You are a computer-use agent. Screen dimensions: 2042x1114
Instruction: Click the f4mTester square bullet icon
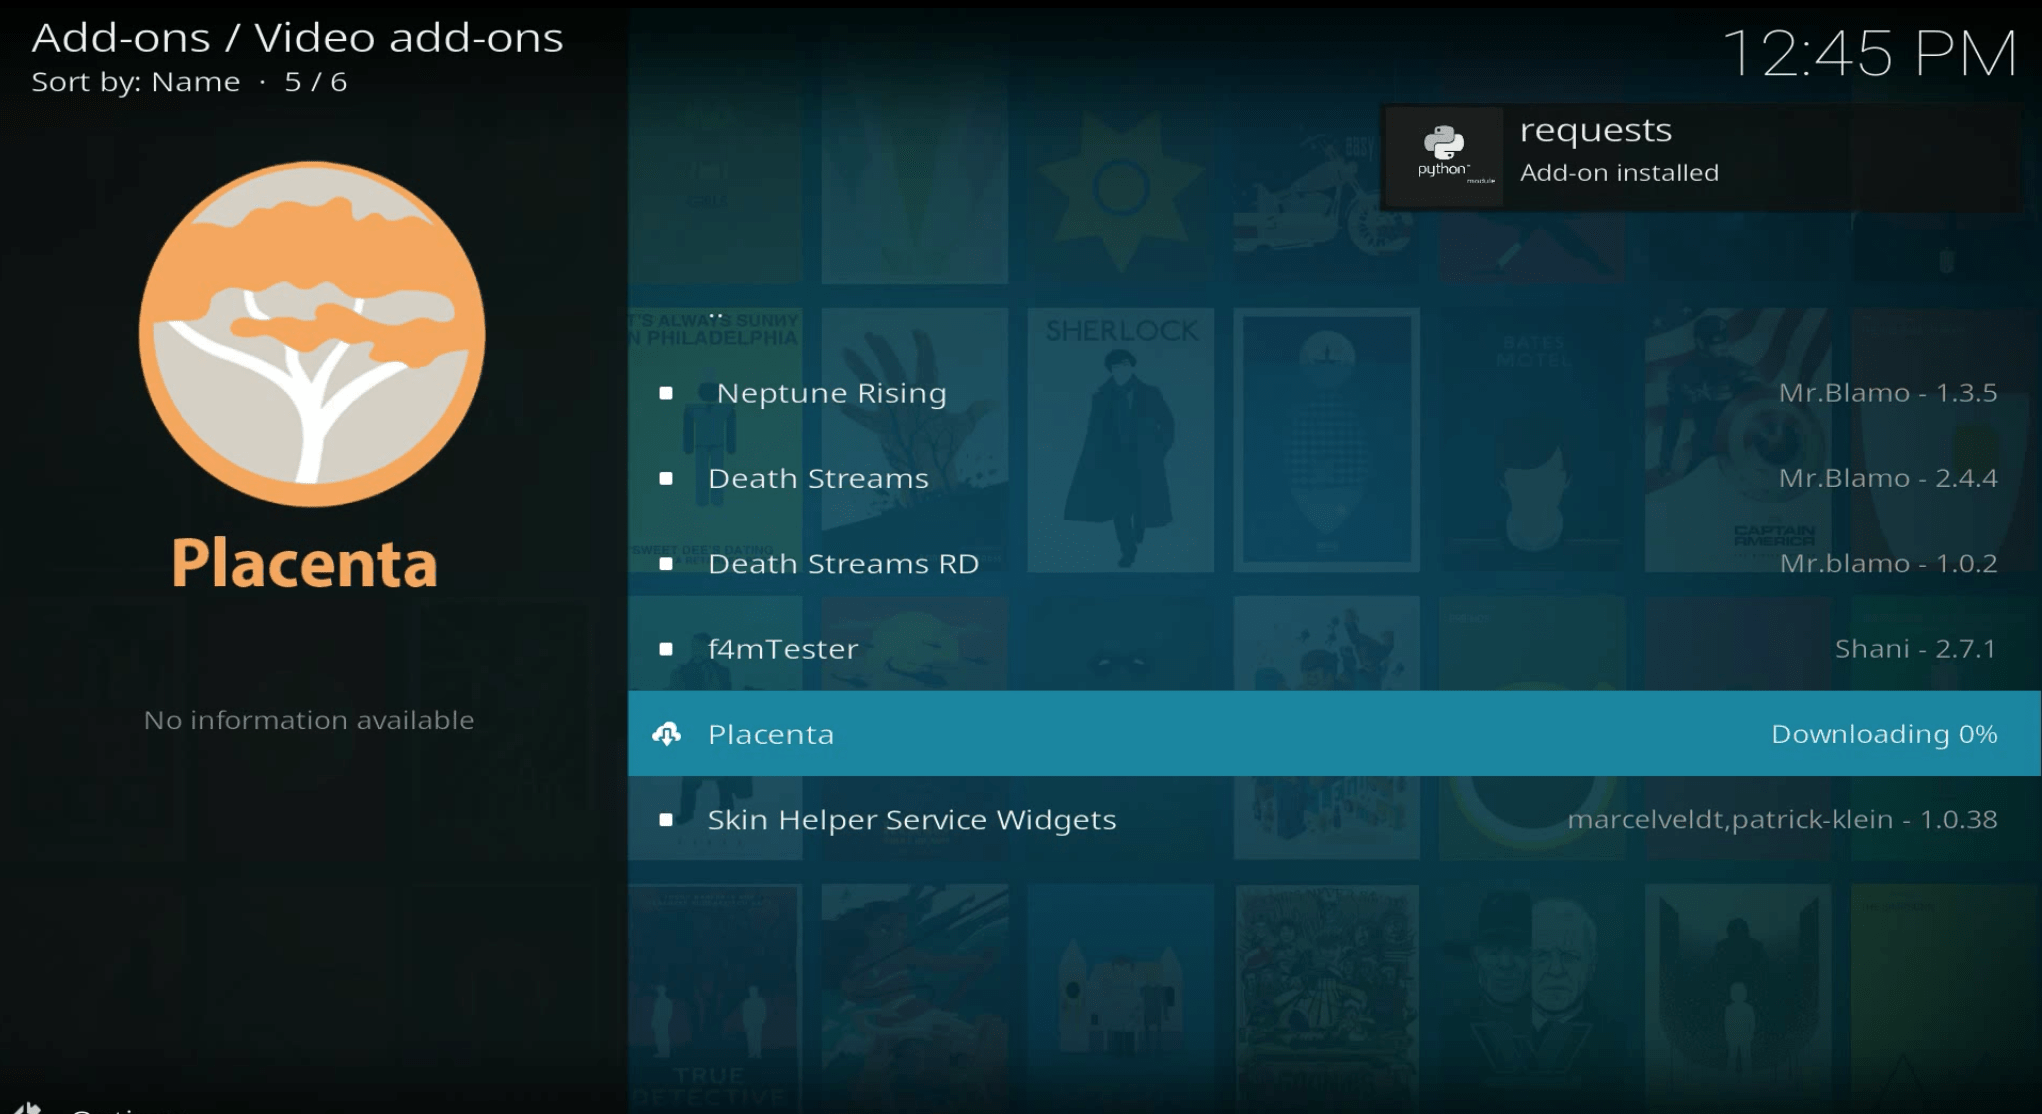666,649
